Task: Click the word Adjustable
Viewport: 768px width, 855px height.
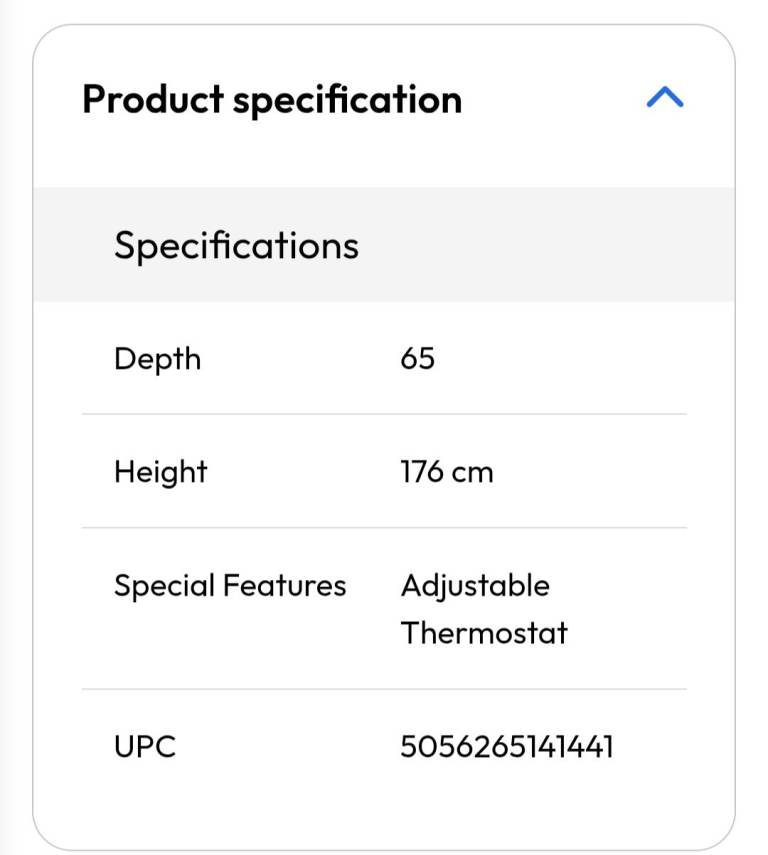Action: click(475, 585)
